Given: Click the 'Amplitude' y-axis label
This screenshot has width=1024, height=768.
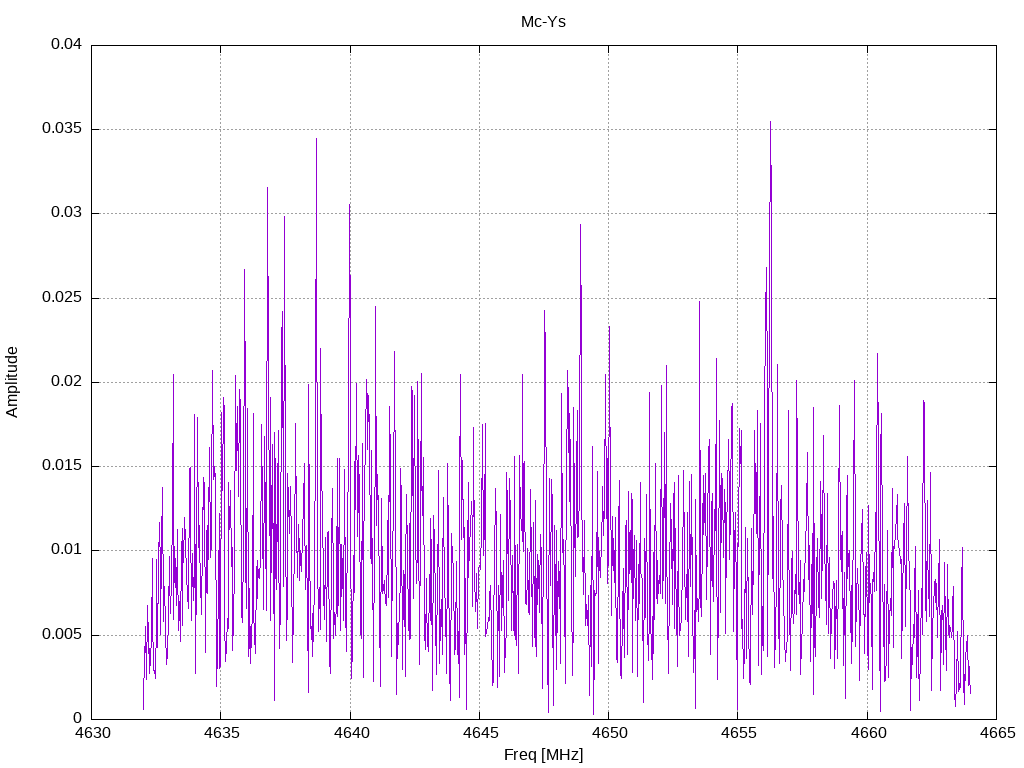Looking at the screenshot, I should [12, 382].
